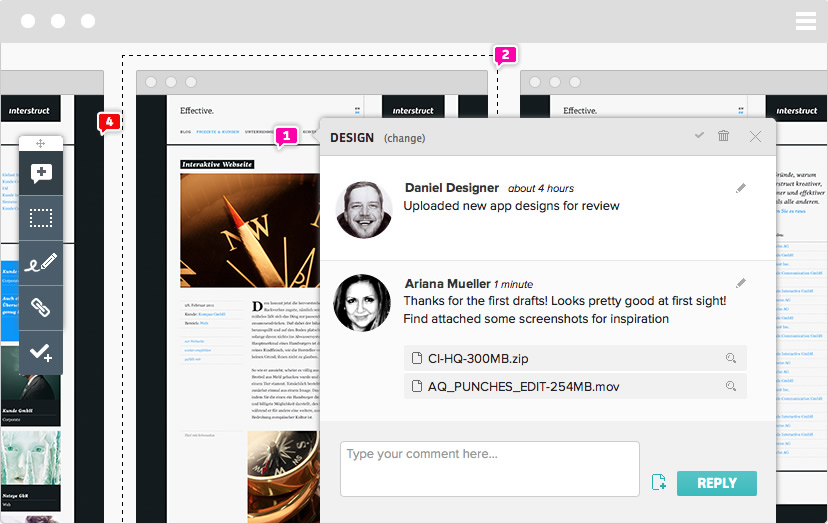This screenshot has width=828, height=524.
Task: Preview the CI-HQ-300MB.zip attachment with the magnifier
Action: click(x=731, y=358)
